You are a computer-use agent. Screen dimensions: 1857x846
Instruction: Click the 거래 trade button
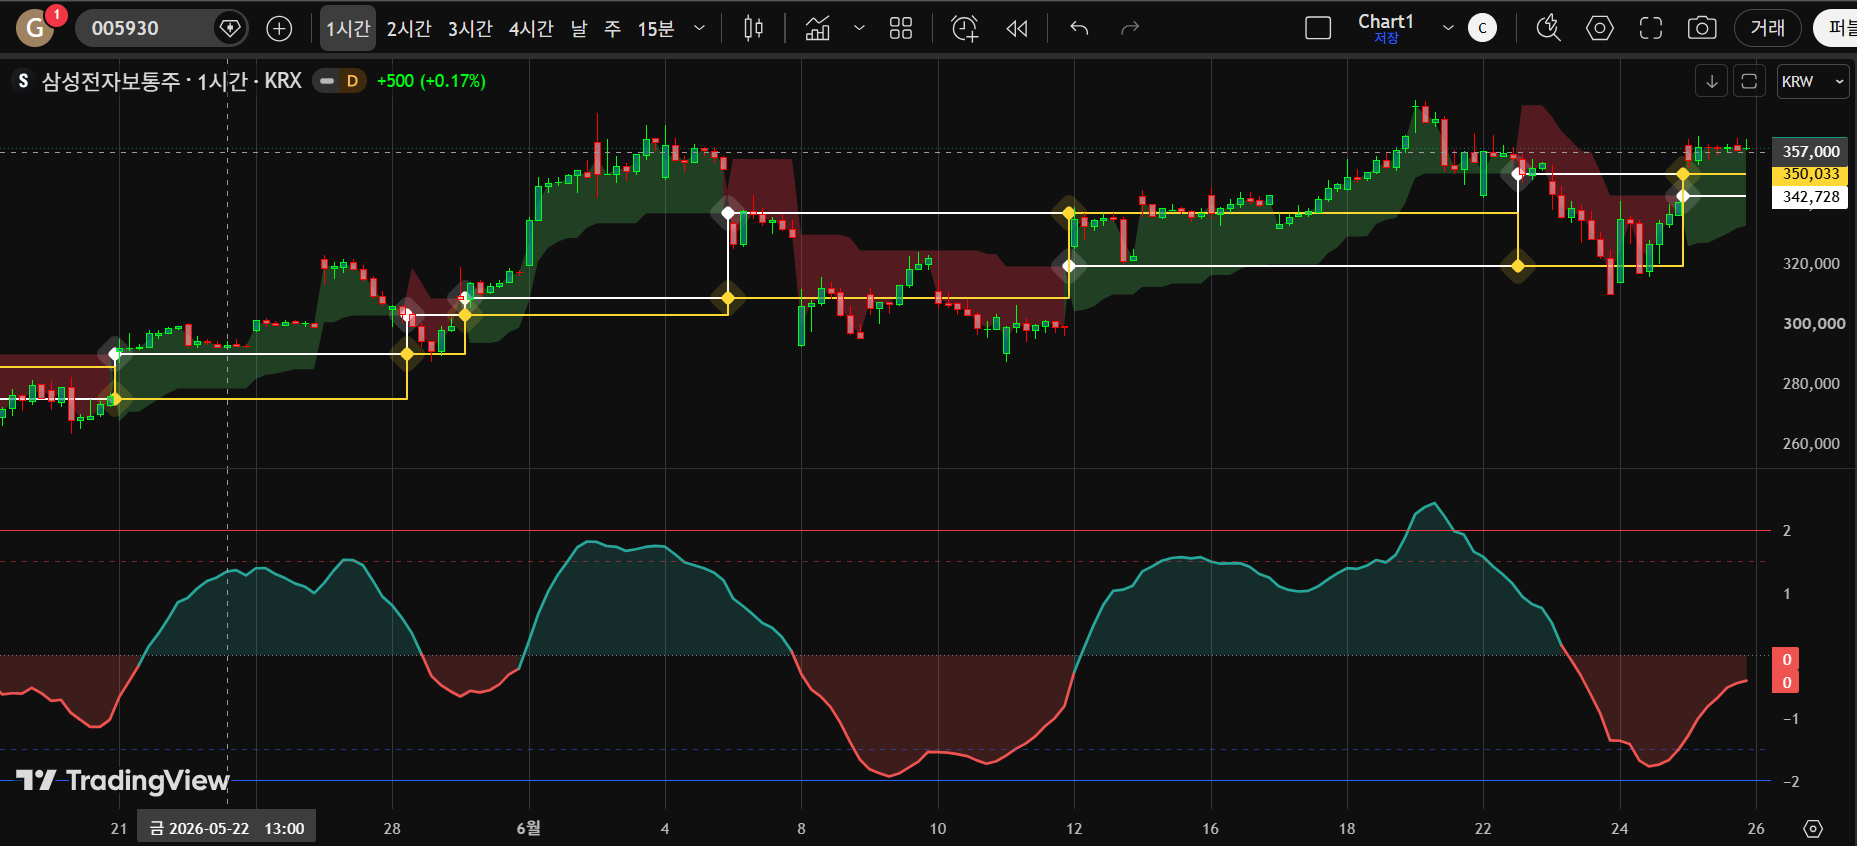[1768, 28]
